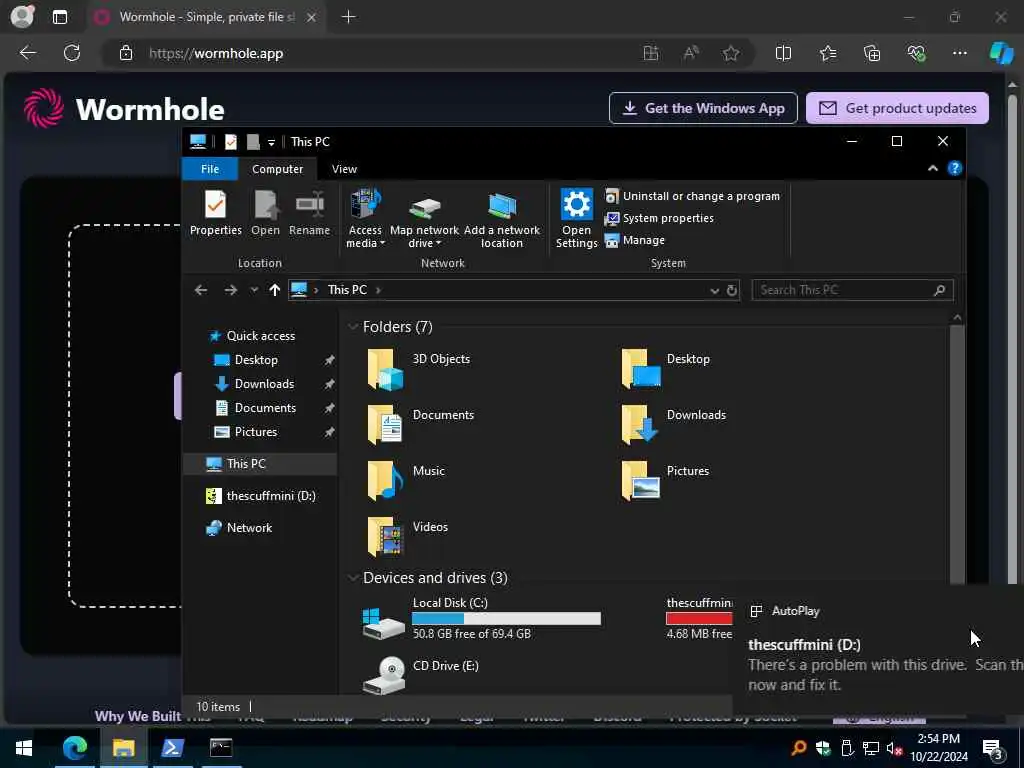Viewport: 1024px width, 768px height.
Task: Select Desktop under Quick access
Action: pyautogui.click(x=255, y=360)
